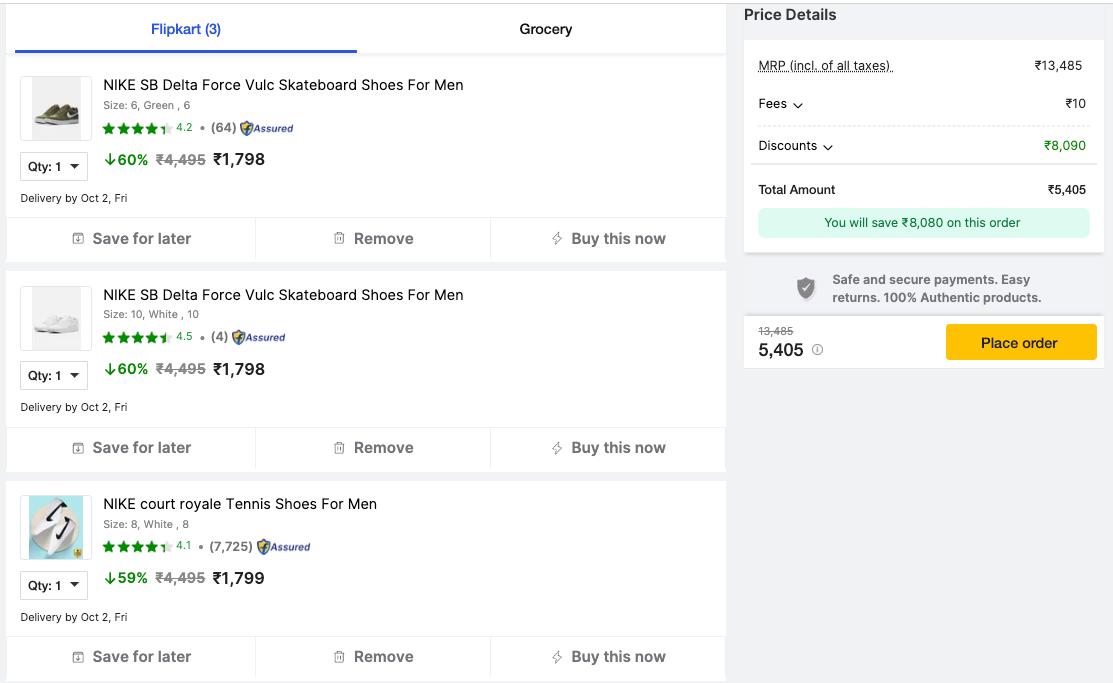
Task: Click the (64) ratings count
Action: tap(224, 128)
